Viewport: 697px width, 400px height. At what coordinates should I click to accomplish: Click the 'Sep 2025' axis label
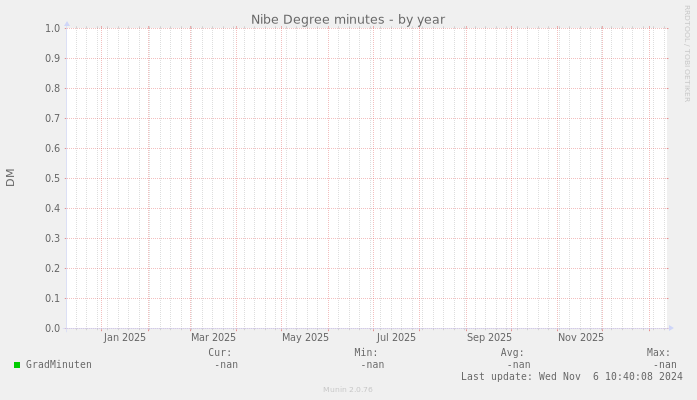(489, 337)
